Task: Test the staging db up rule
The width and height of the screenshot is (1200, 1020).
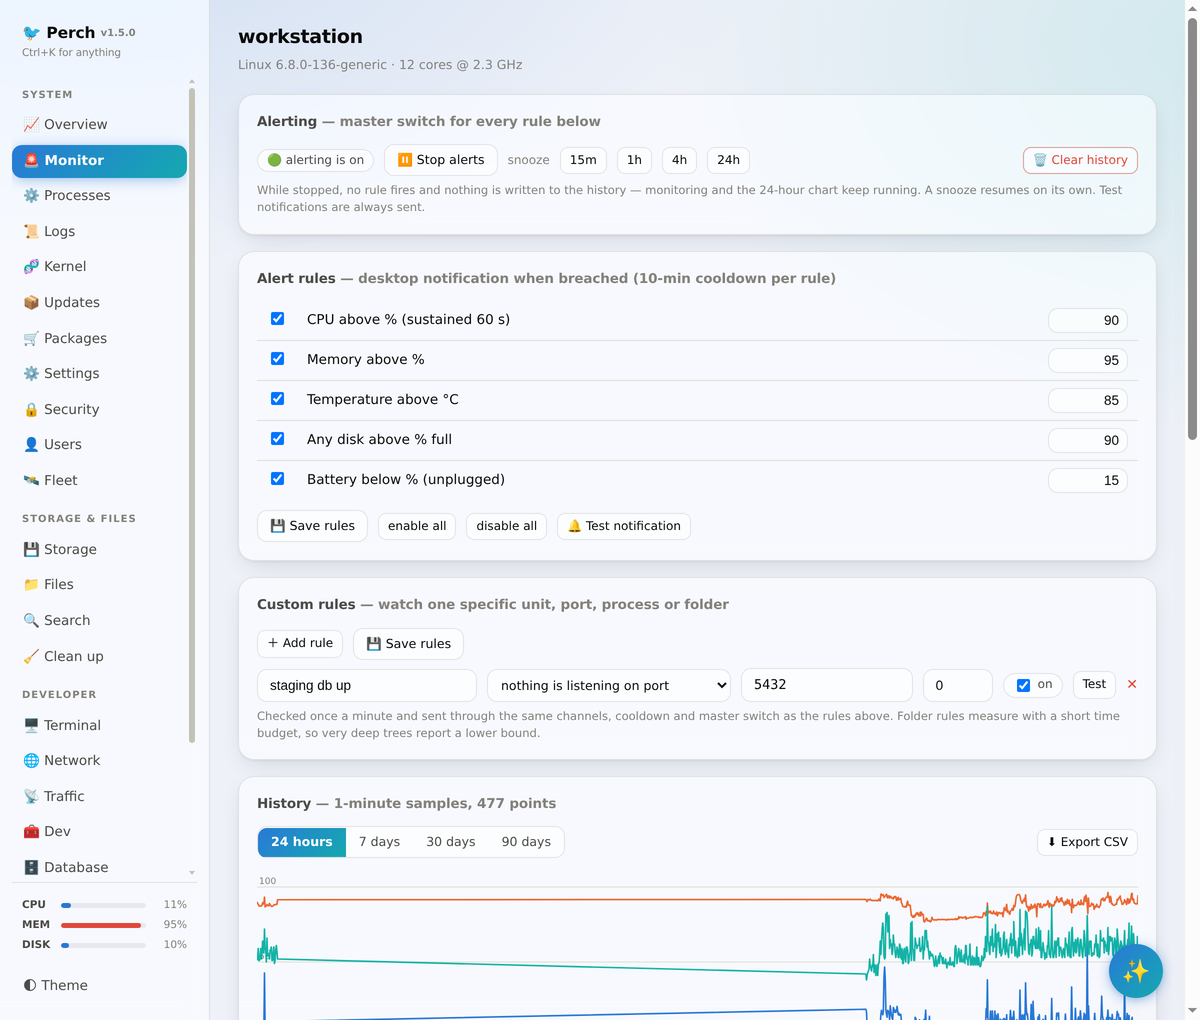Action: [1094, 685]
